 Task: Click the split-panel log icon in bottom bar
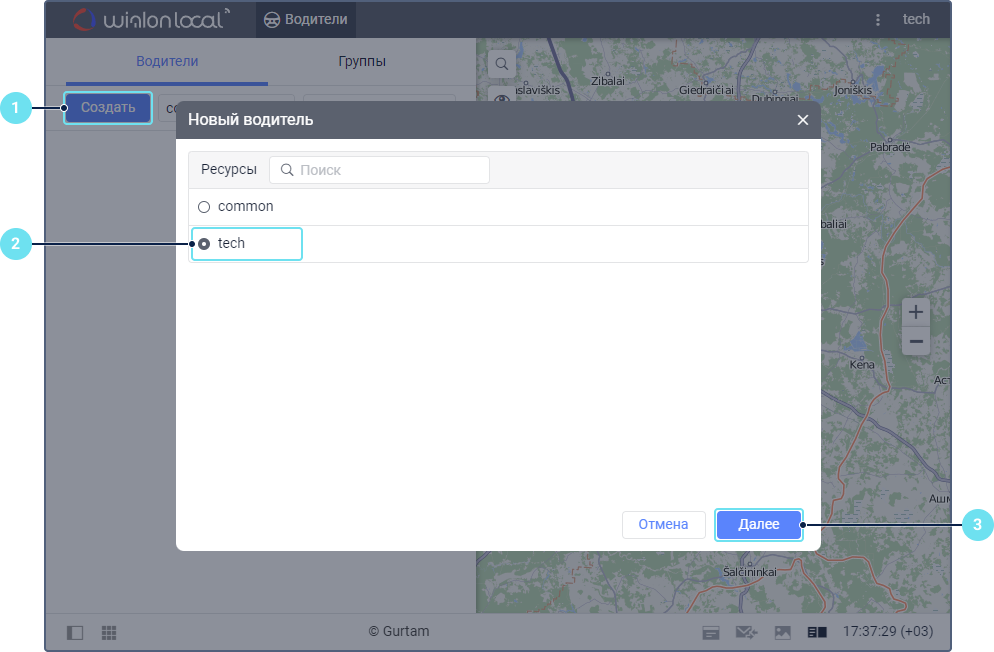(817, 632)
